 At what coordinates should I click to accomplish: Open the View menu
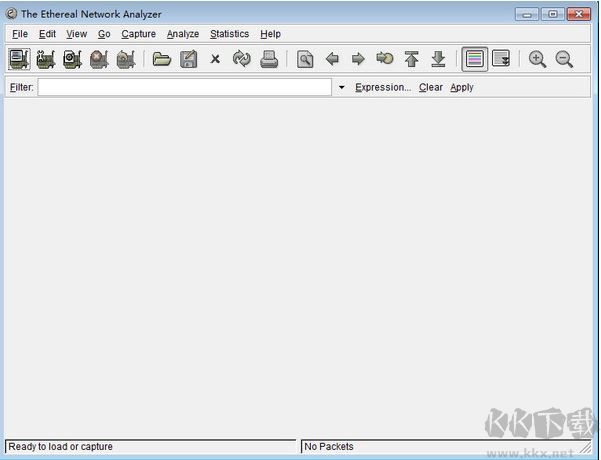click(x=77, y=34)
